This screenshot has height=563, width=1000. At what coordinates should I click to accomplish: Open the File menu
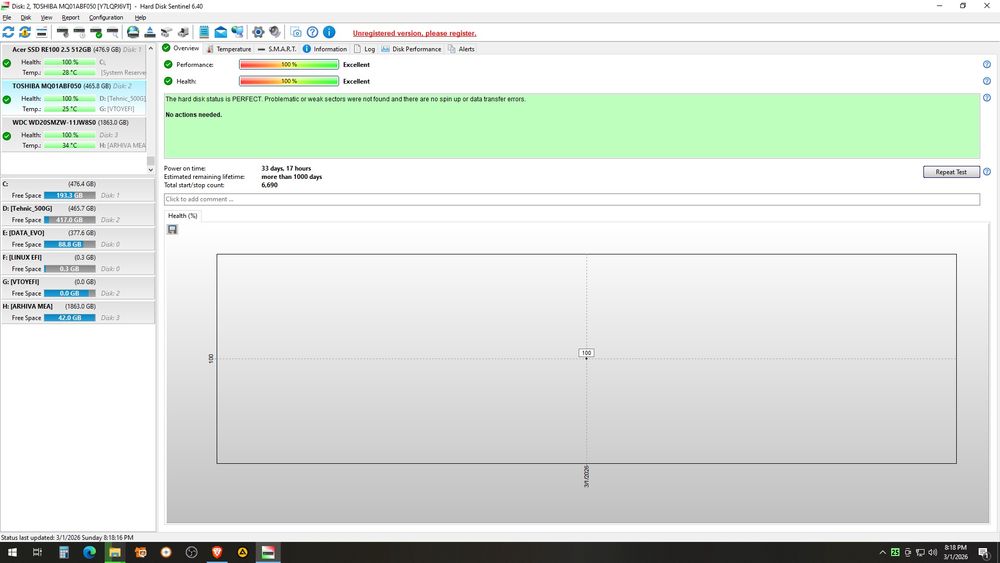7,18
